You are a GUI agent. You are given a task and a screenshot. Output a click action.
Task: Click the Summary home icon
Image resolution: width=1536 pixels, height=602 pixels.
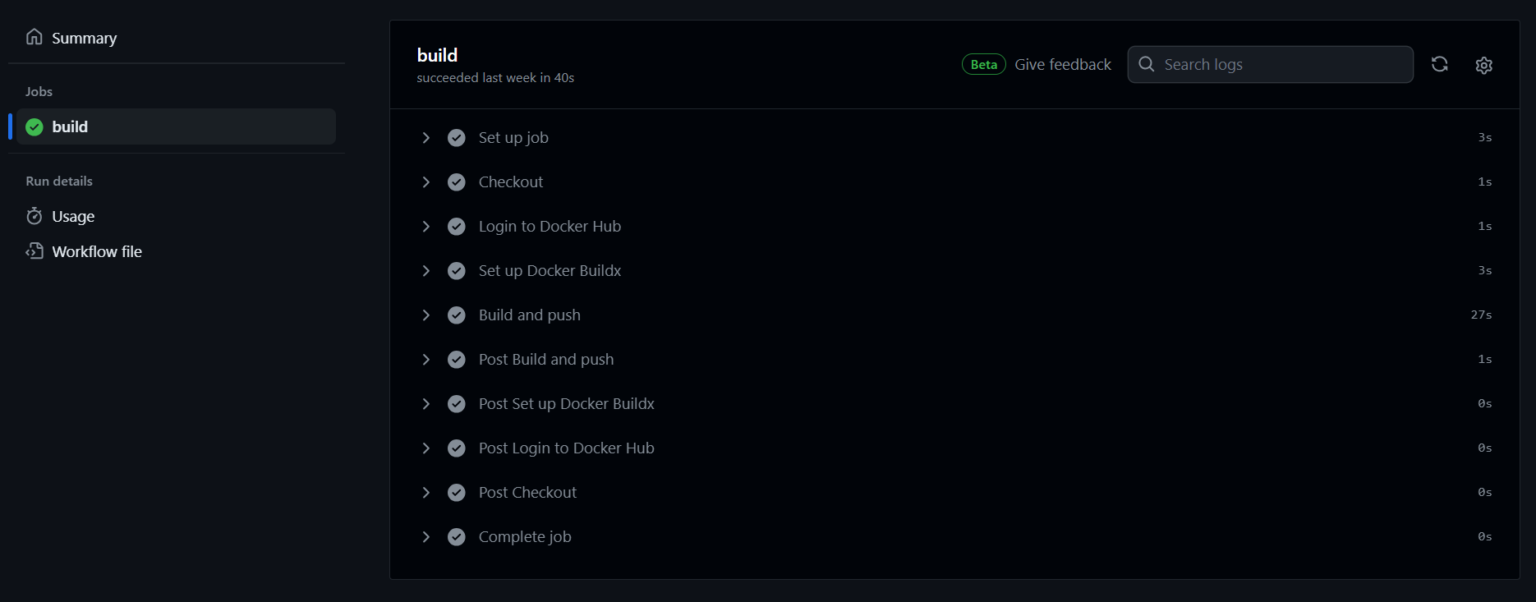34,37
